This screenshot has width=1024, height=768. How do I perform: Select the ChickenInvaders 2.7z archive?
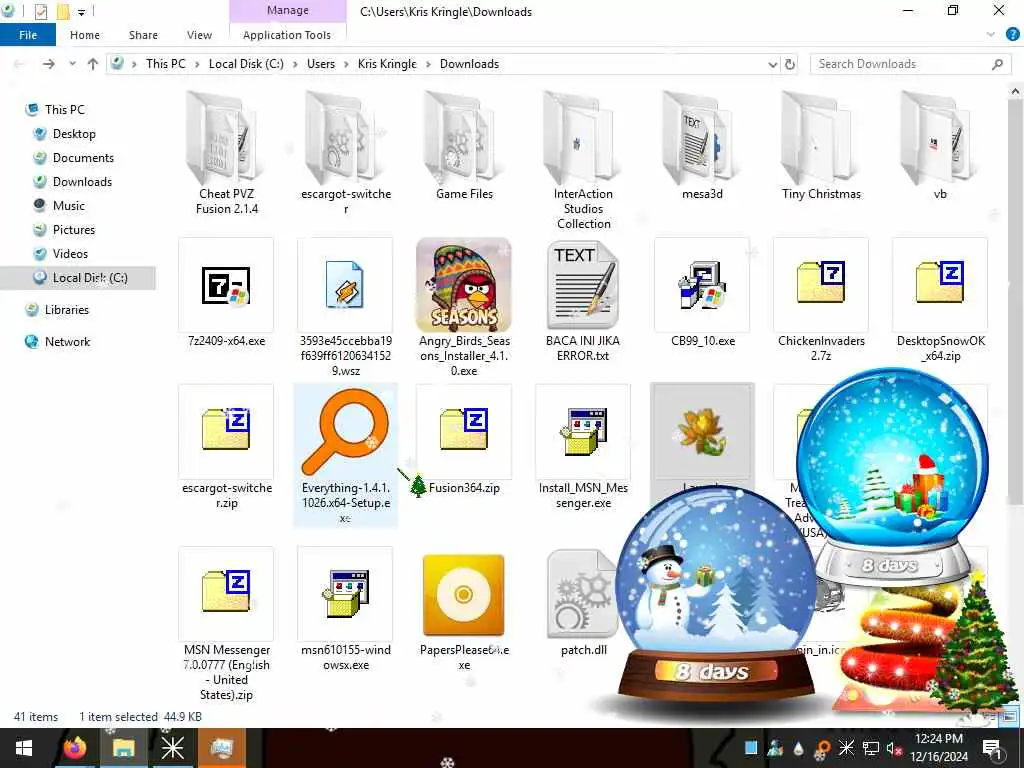[821, 300]
